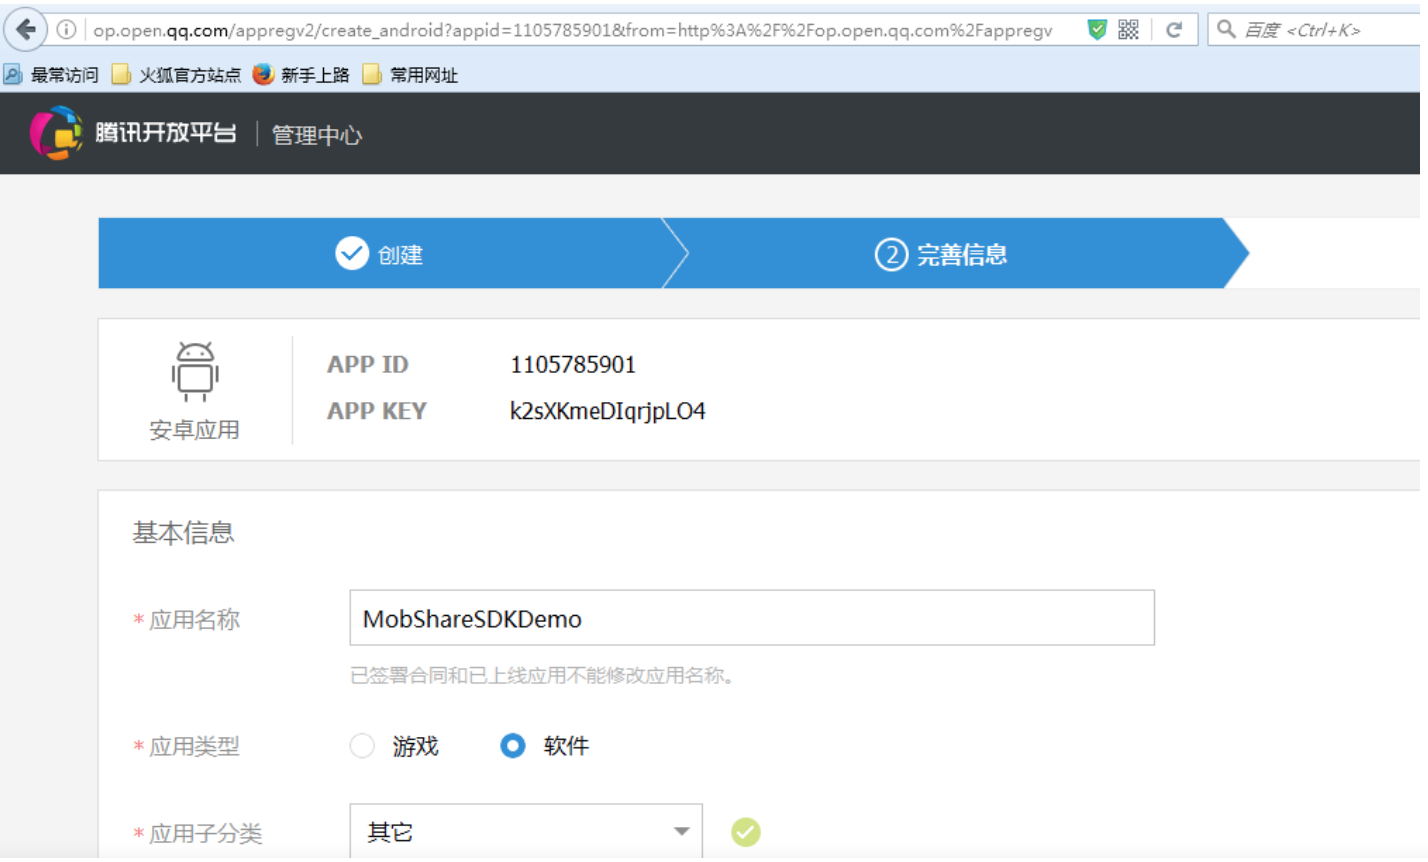Reload the page with the refresh icon
This screenshot has height=862, width=1428.
click(1174, 30)
